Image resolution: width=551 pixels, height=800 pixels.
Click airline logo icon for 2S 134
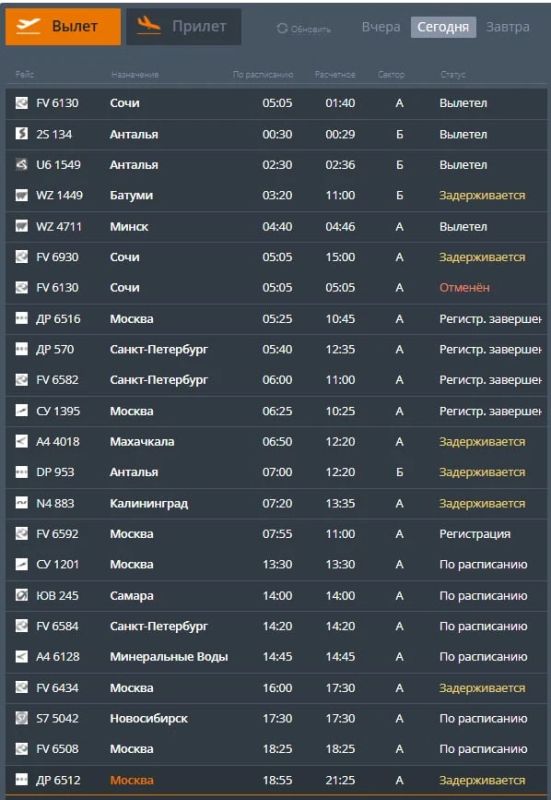tap(21, 134)
